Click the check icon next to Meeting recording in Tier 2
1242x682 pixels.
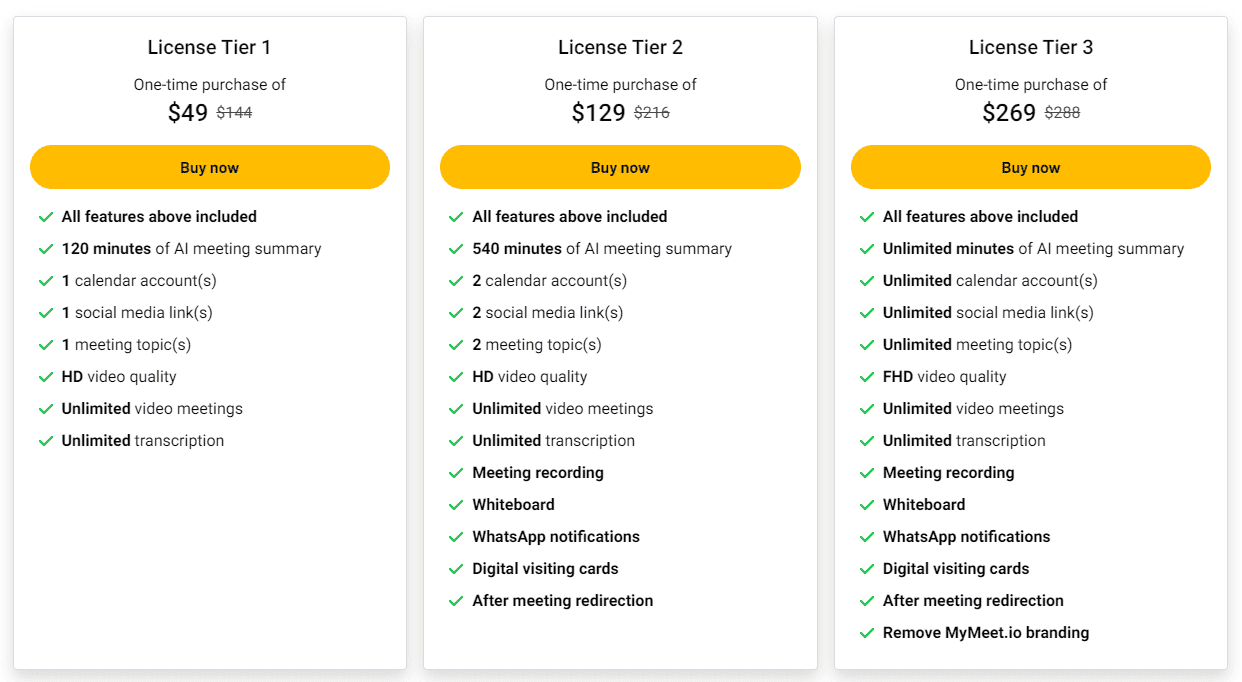(457, 472)
